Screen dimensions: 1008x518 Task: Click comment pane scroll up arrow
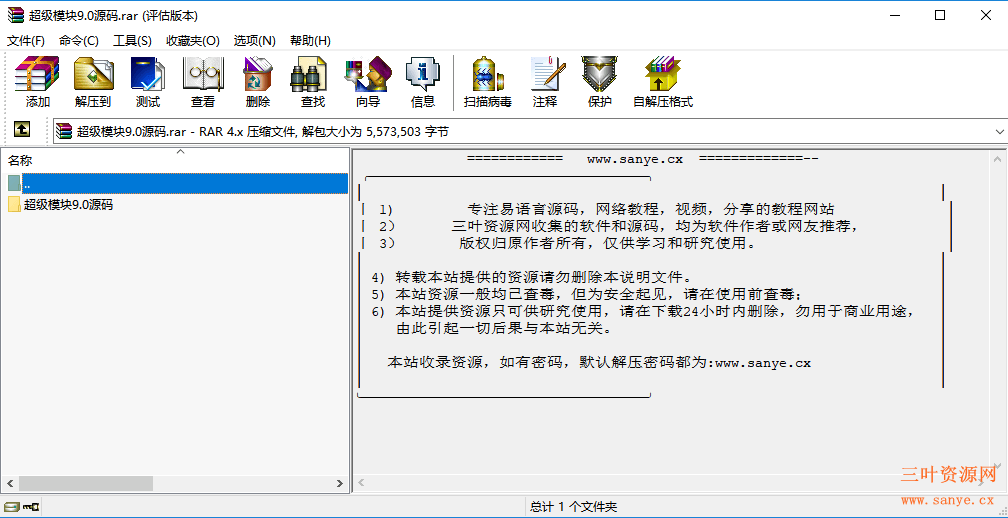click(x=997, y=159)
